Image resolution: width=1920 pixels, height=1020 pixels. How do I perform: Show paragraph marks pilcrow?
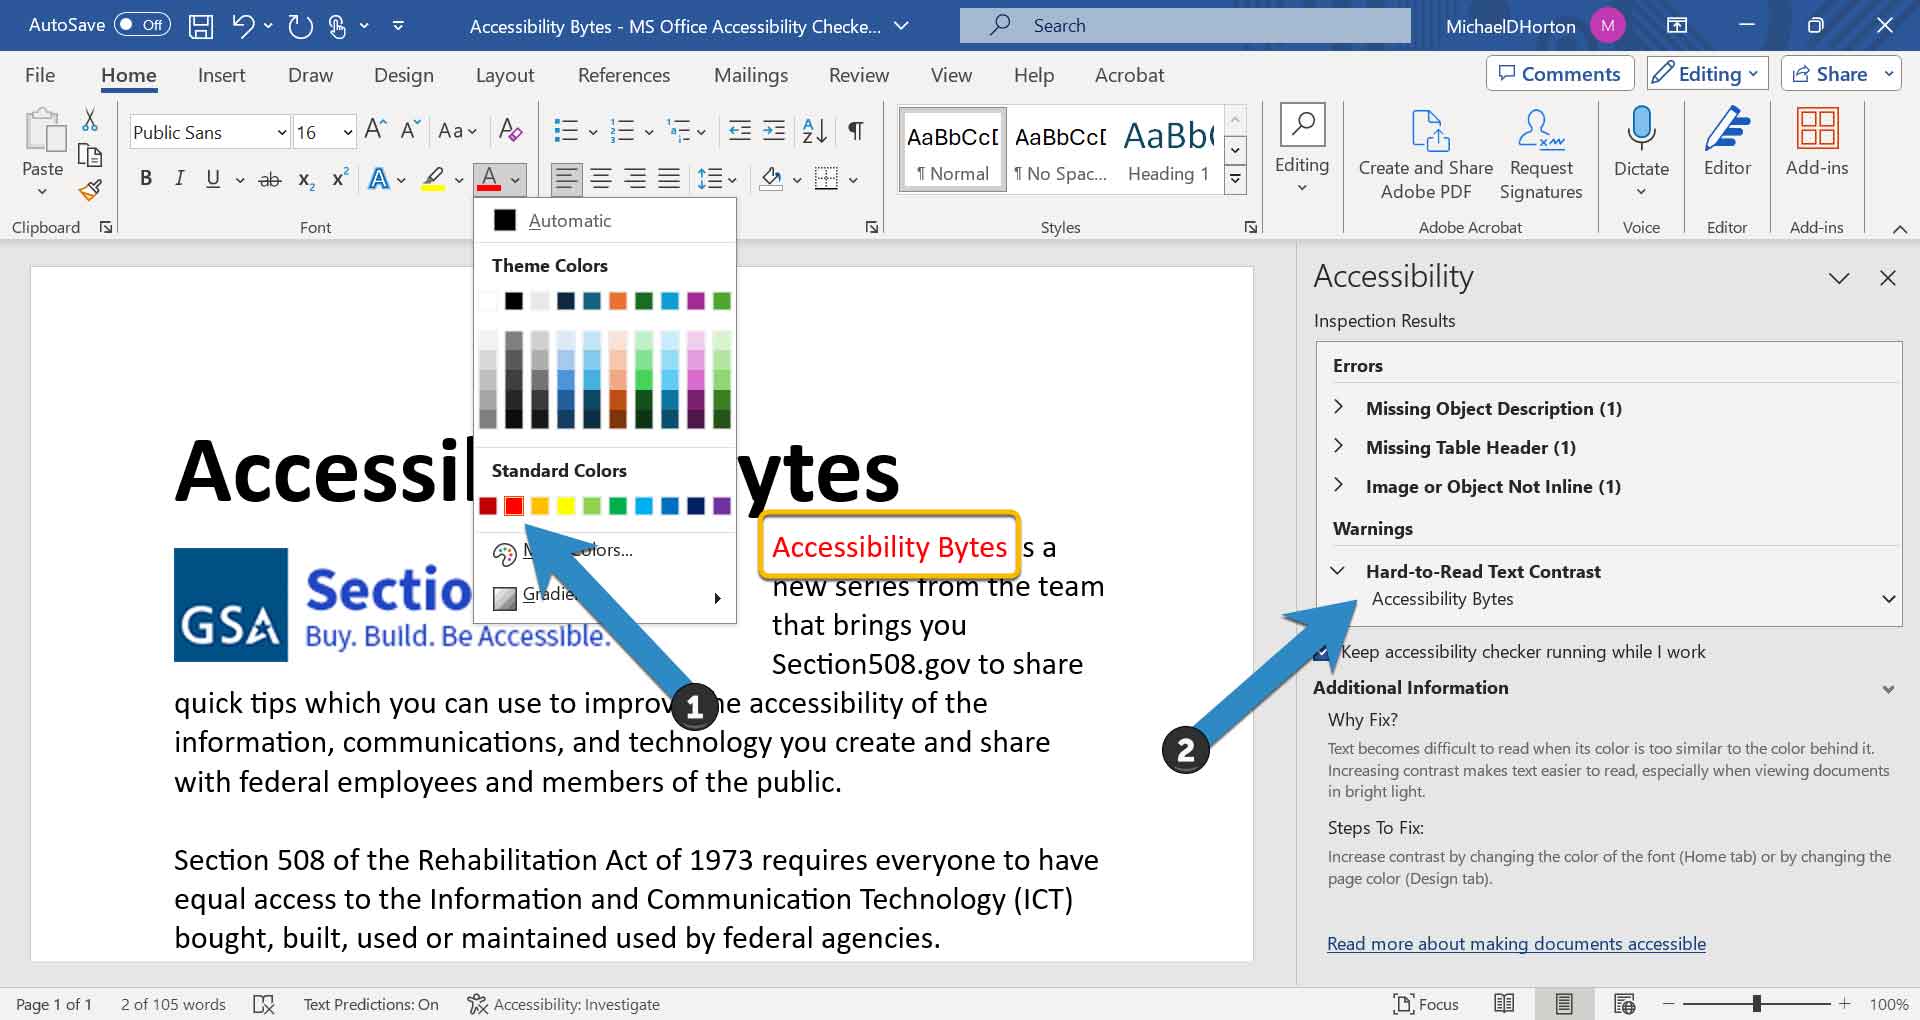coord(856,131)
